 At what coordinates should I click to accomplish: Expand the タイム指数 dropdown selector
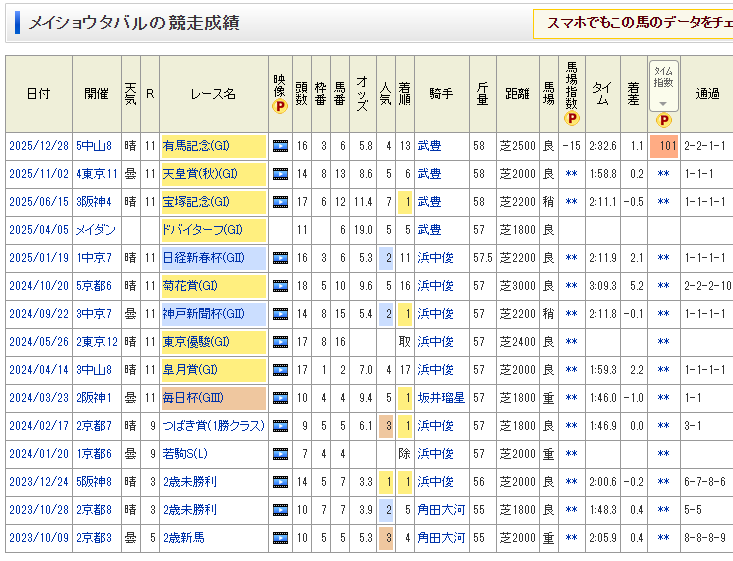(663, 103)
